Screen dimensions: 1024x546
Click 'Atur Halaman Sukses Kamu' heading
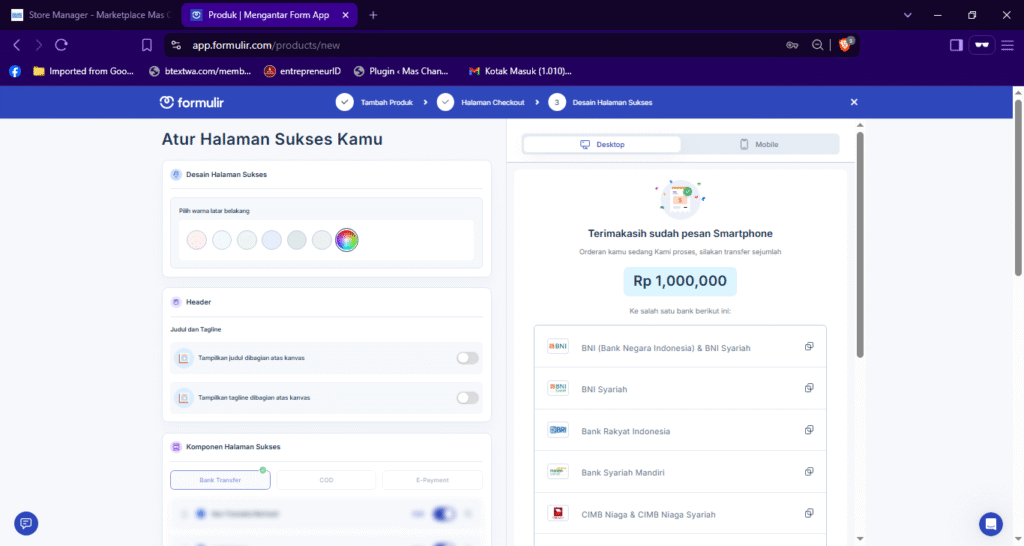coord(272,139)
